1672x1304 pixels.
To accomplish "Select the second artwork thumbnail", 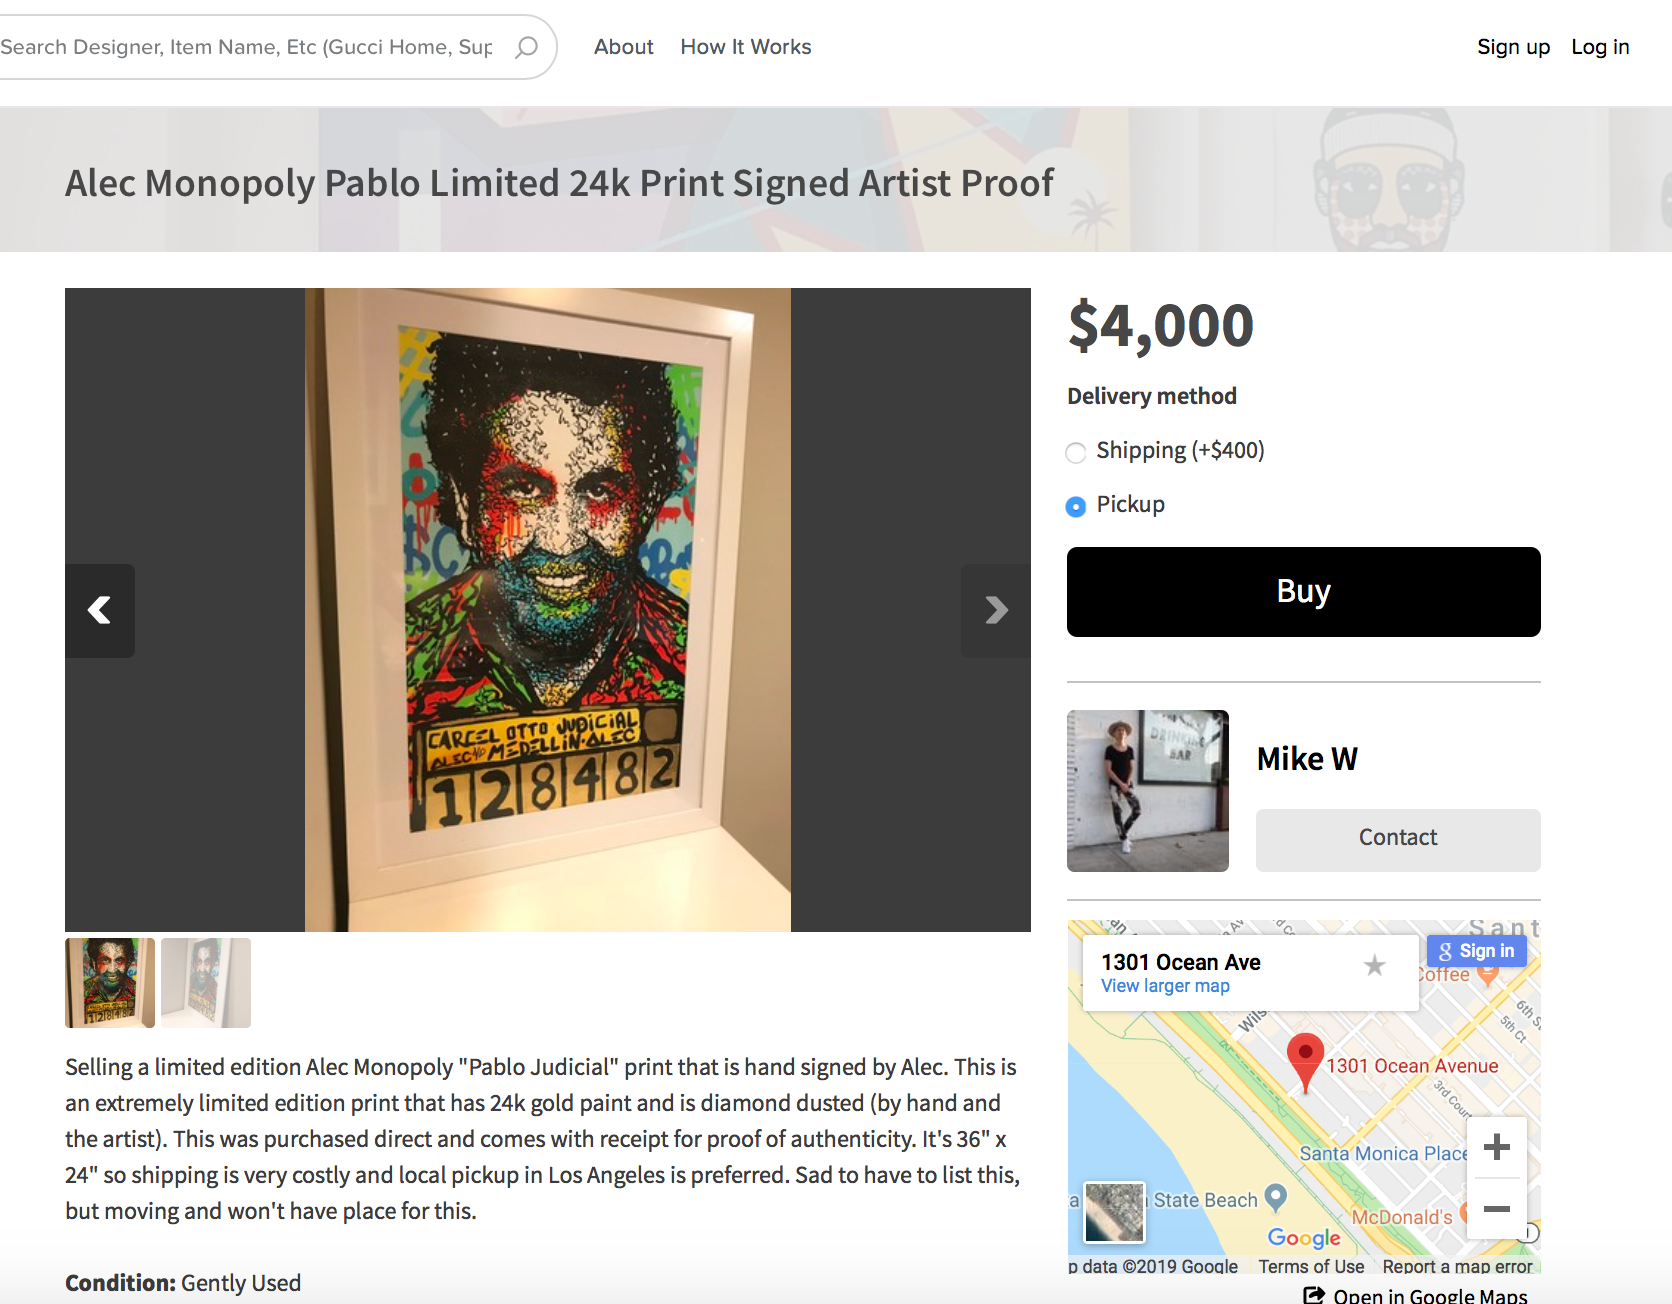I will point(206,983).
